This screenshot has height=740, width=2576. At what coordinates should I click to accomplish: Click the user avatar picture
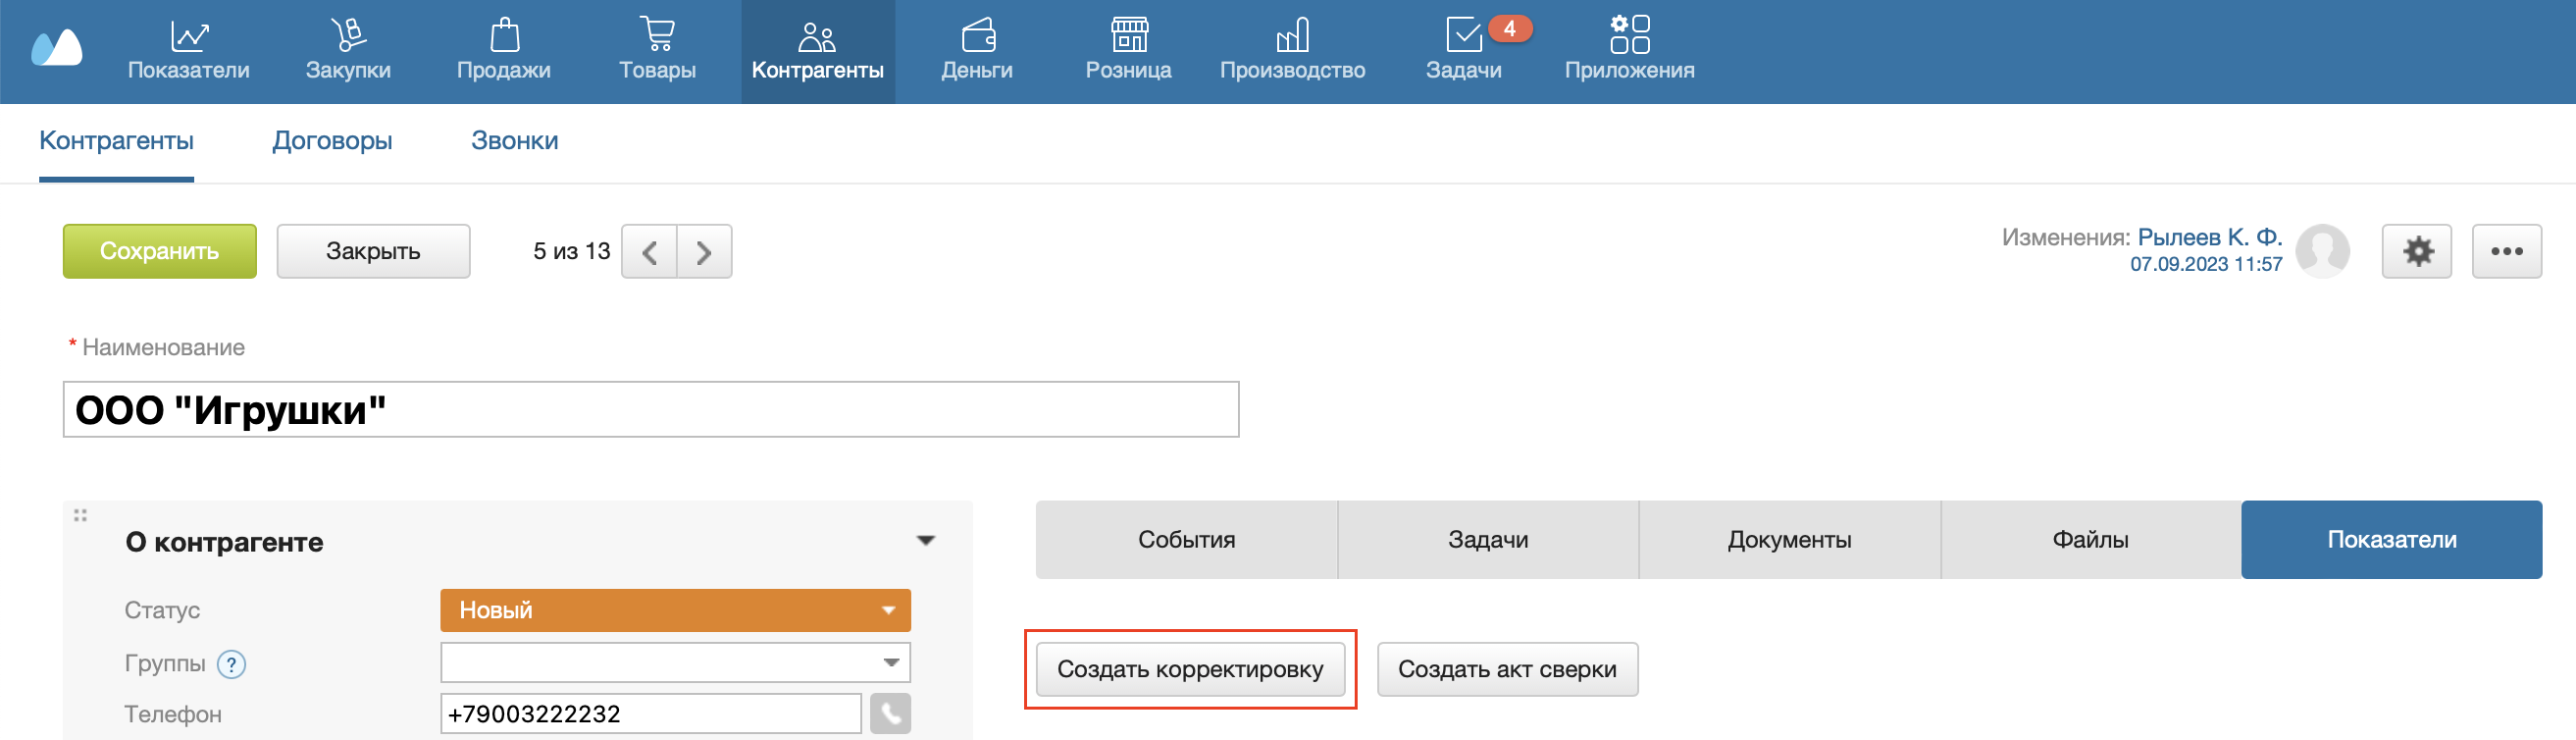click(x=2322, y=251)
